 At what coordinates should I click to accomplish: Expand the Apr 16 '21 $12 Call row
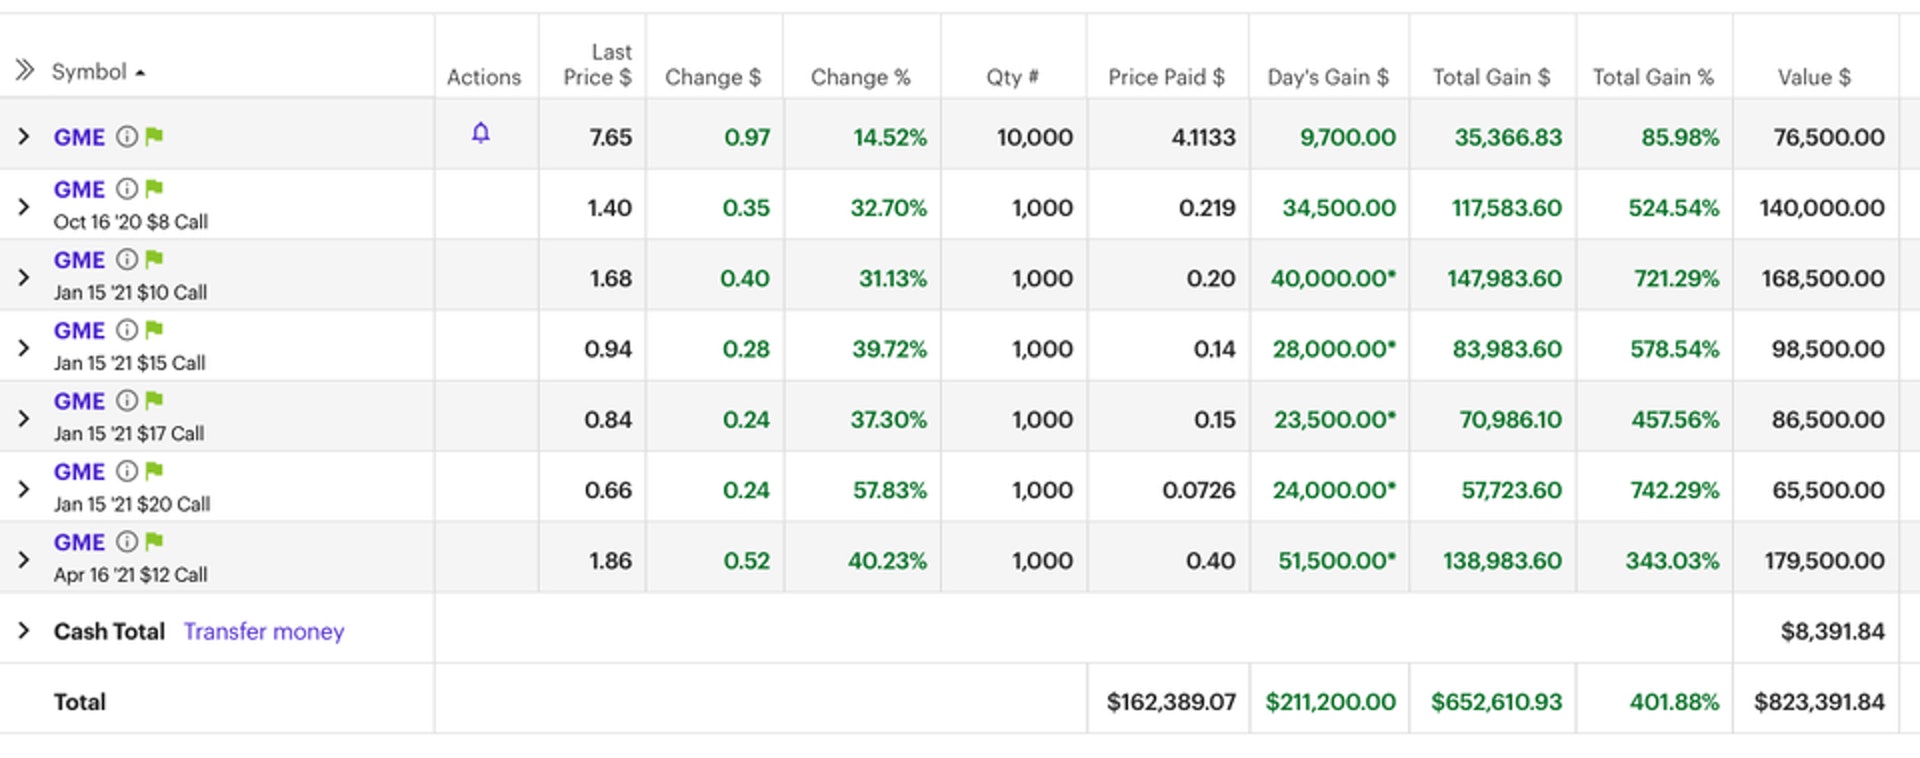(x=24, y=560)
